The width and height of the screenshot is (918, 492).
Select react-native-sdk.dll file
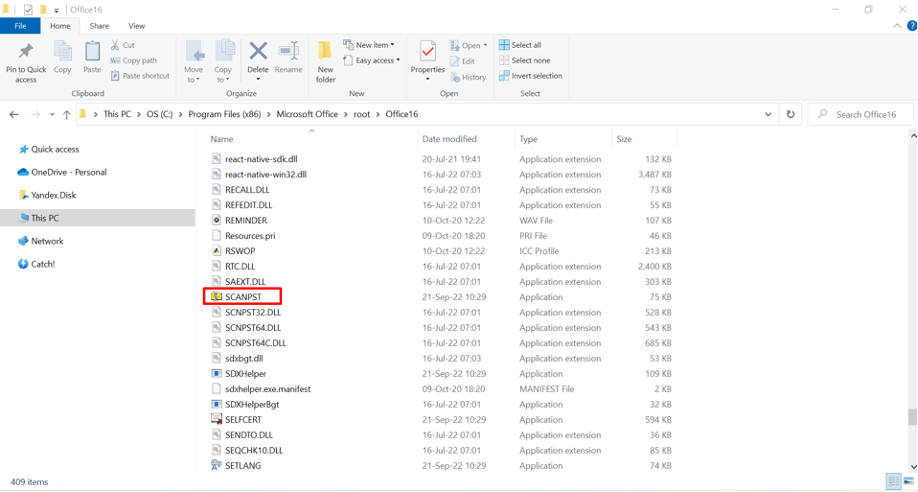click(x=261, y=159)
